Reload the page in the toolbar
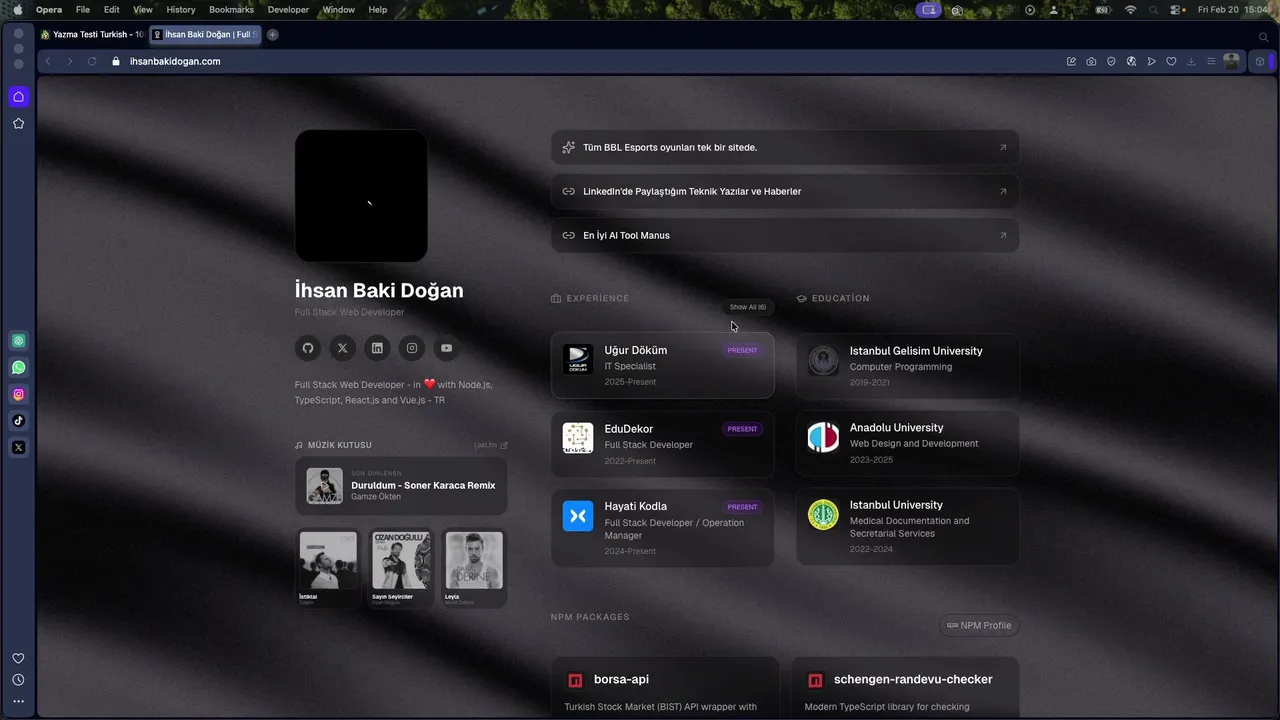 tap(92, 61)
